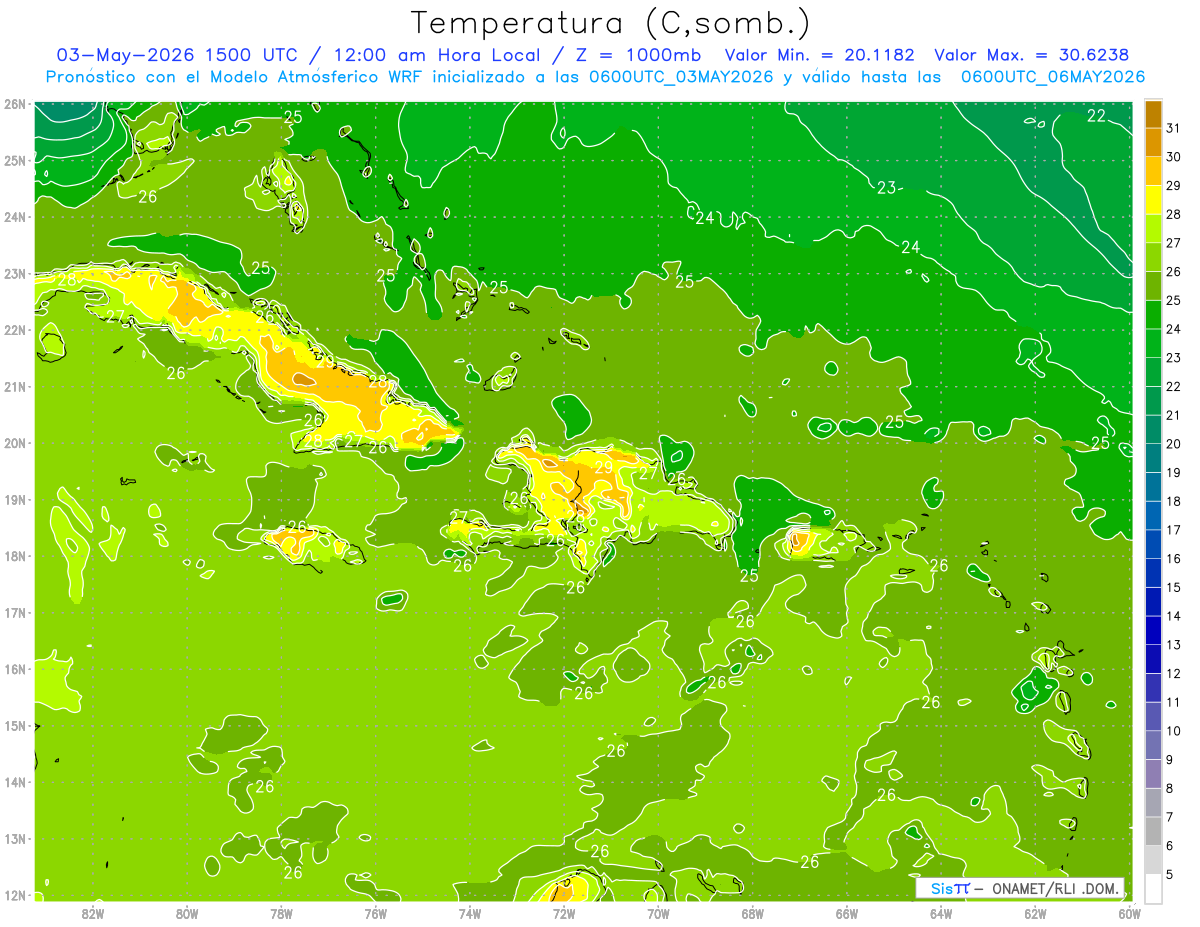Click the Sistt logo in bottom corner

coord(950,888)
